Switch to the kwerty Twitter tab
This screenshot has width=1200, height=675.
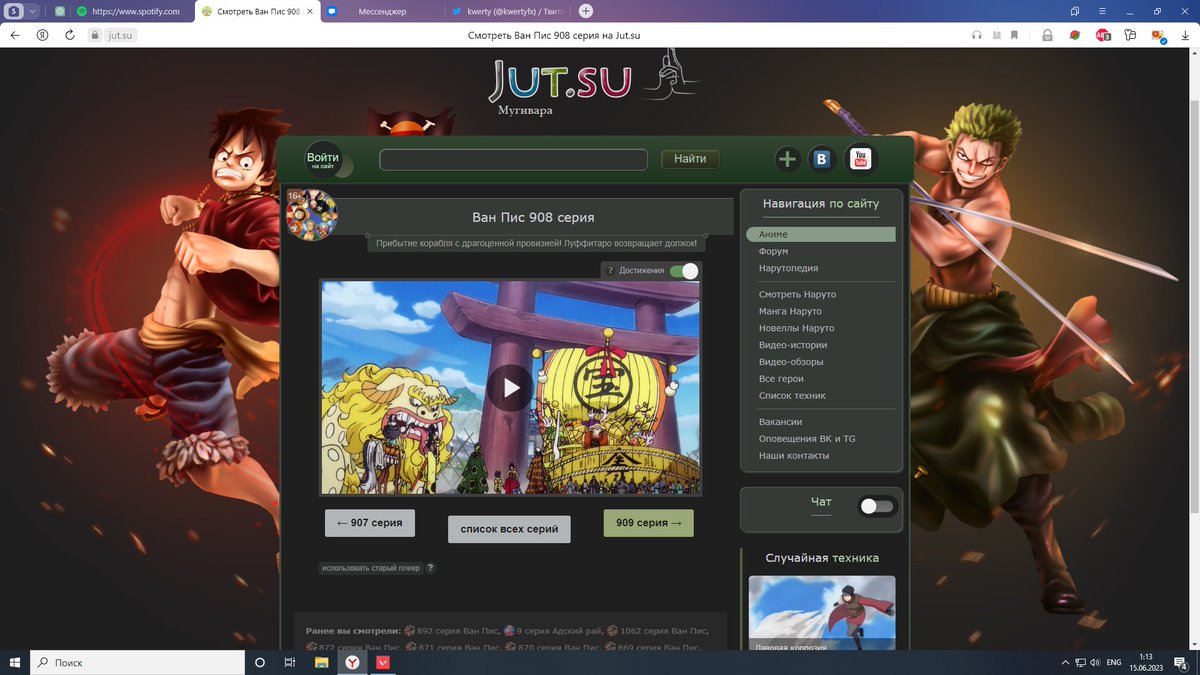tap(508, 11)
